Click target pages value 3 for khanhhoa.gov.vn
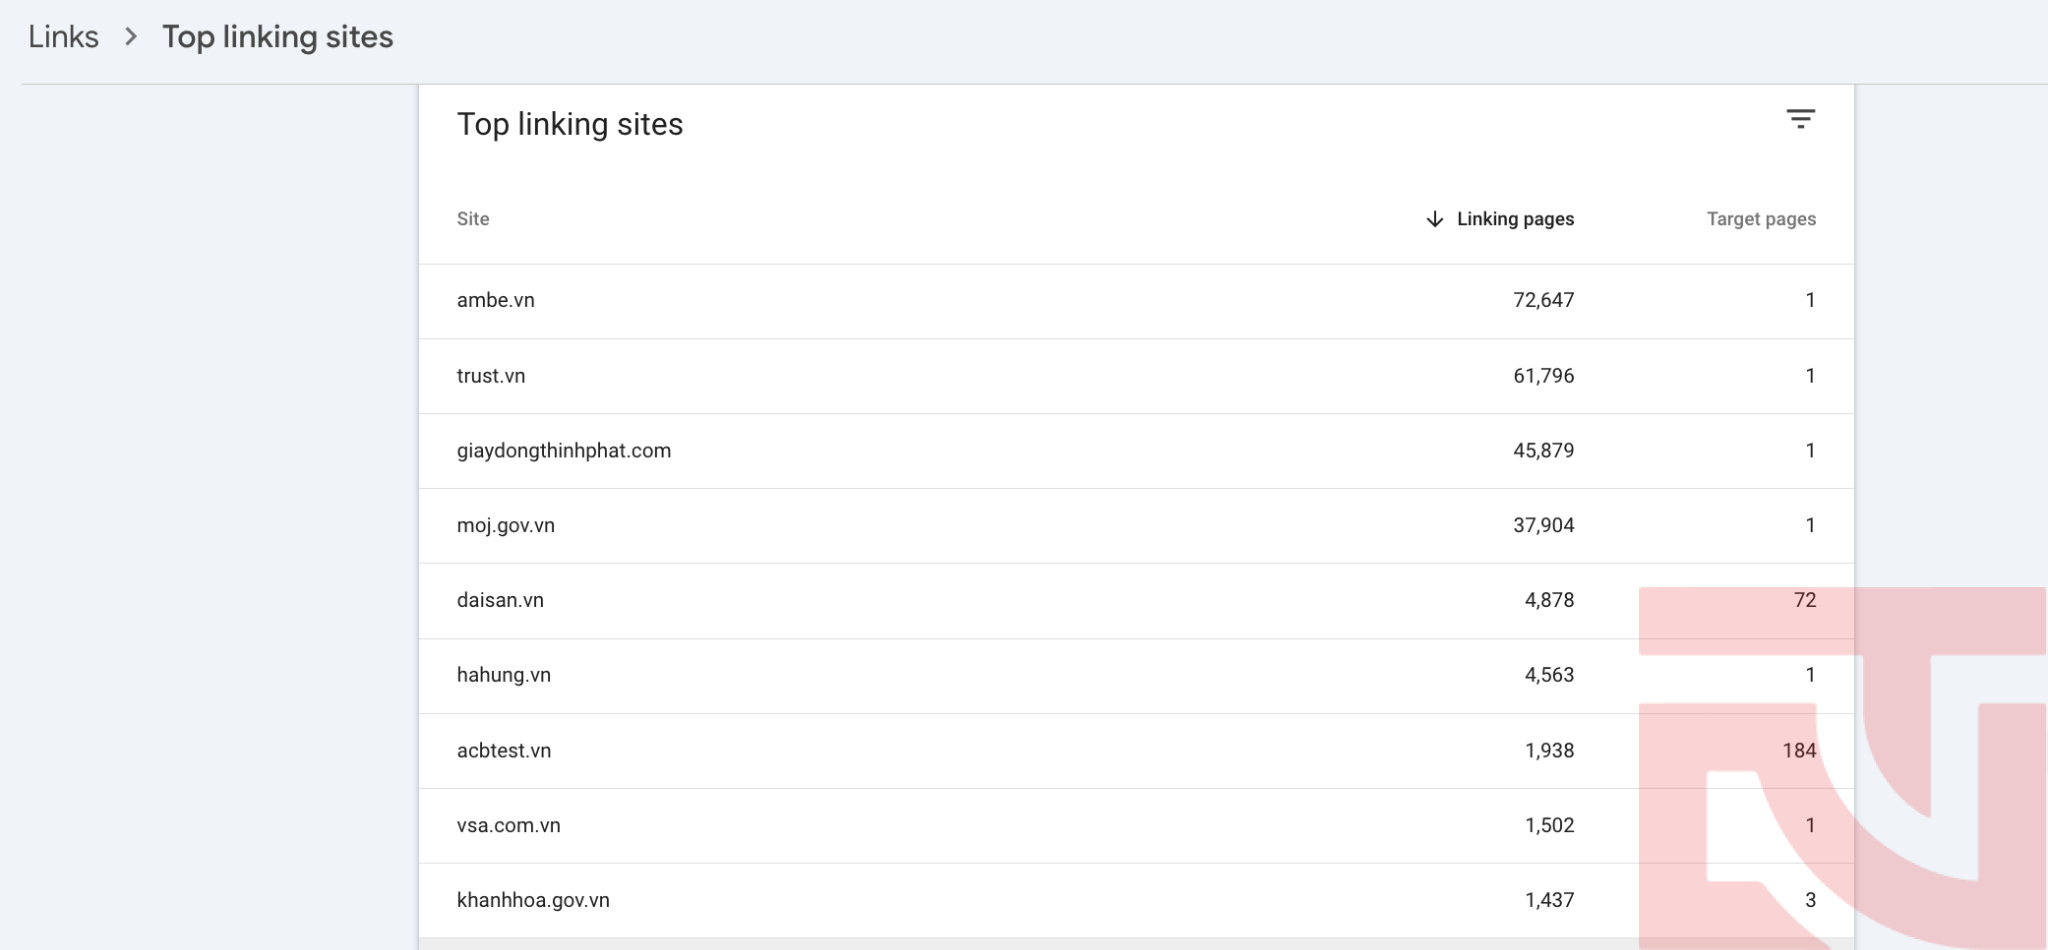Screen dimensions: 2048x950 point(1810,901)
